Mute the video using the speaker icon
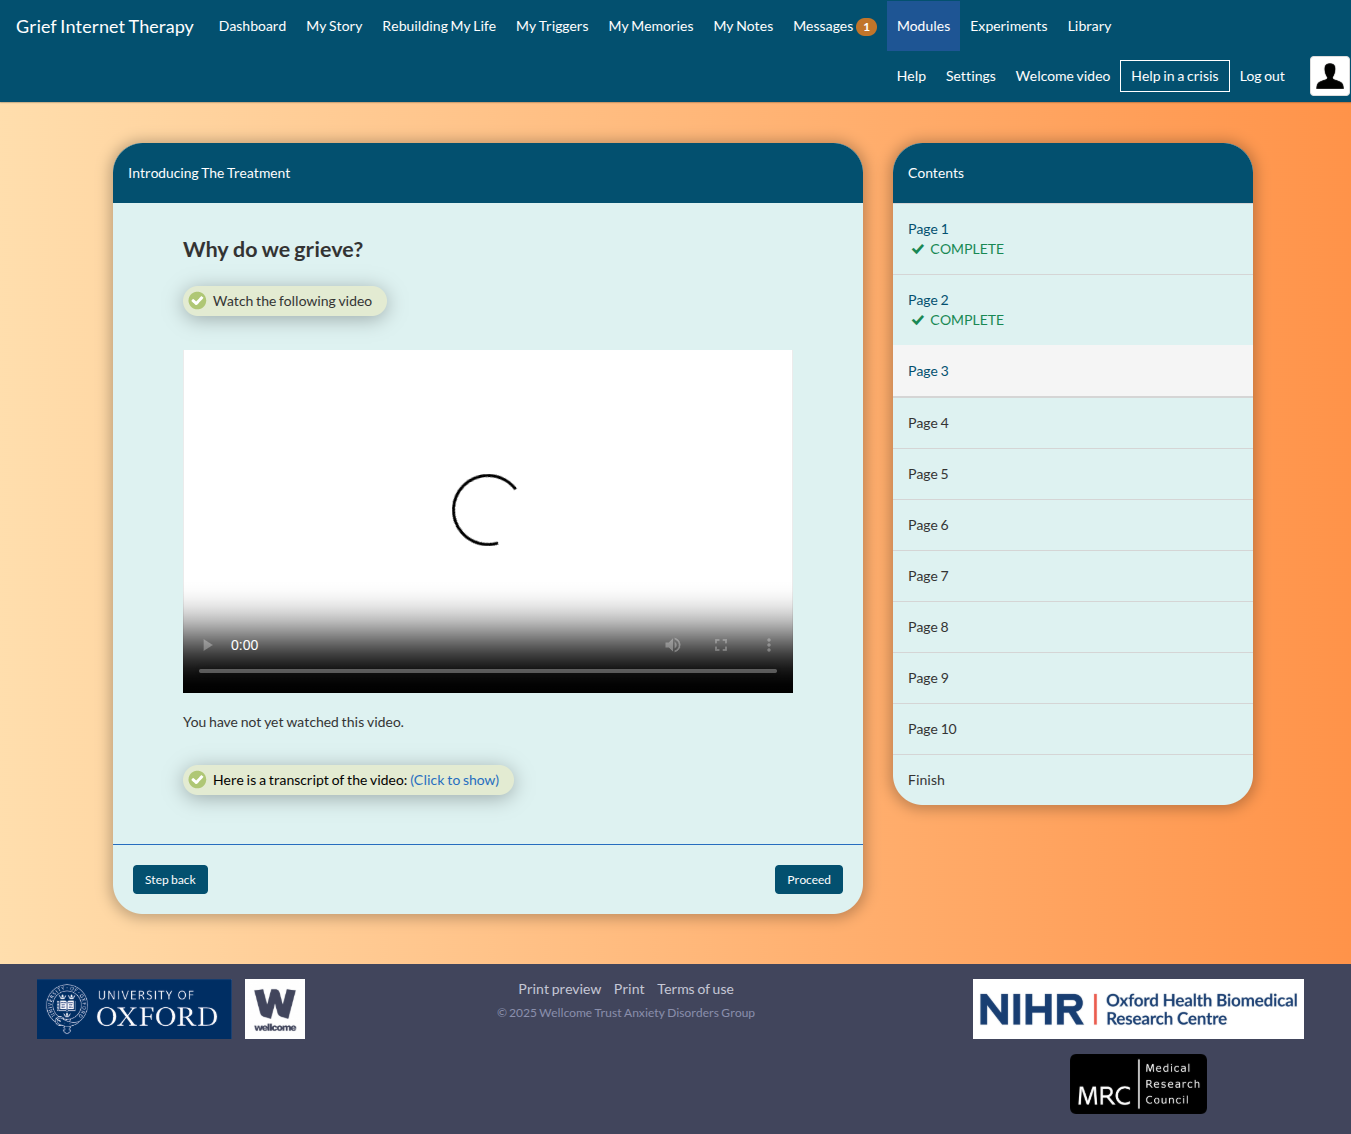 coord(673,645)
